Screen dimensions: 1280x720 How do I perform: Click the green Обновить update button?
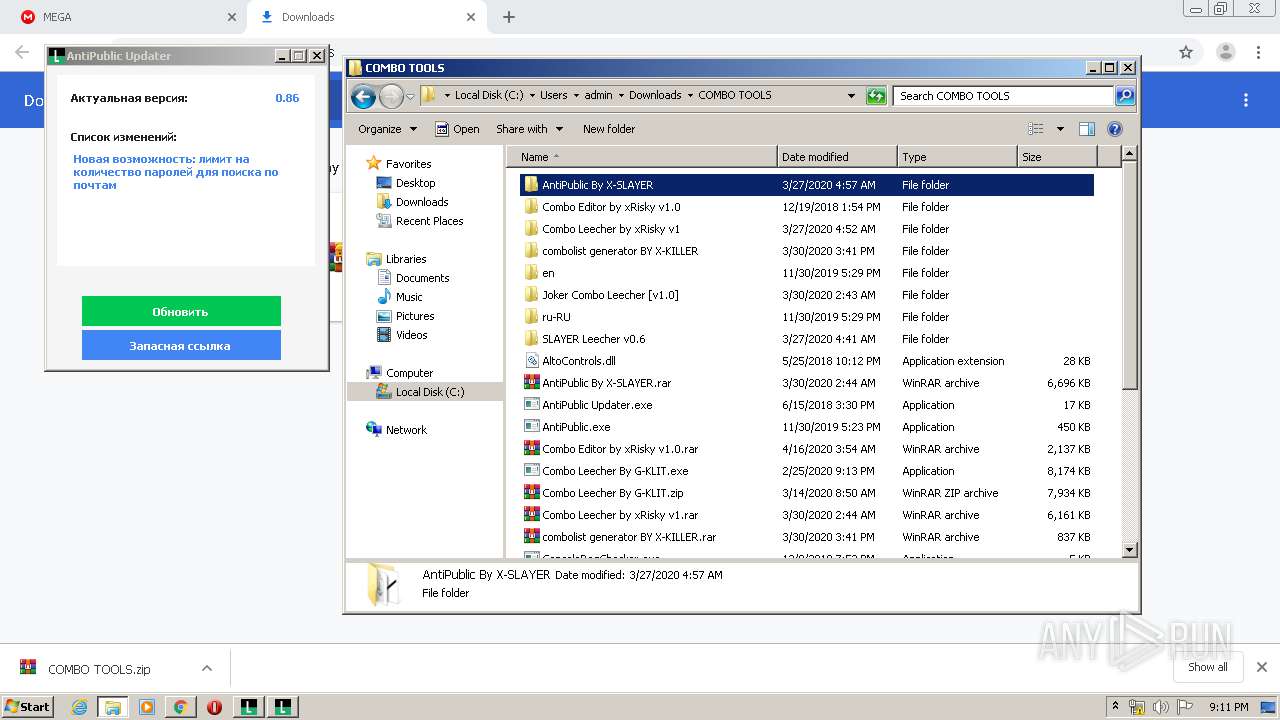[x=181, y=311]
